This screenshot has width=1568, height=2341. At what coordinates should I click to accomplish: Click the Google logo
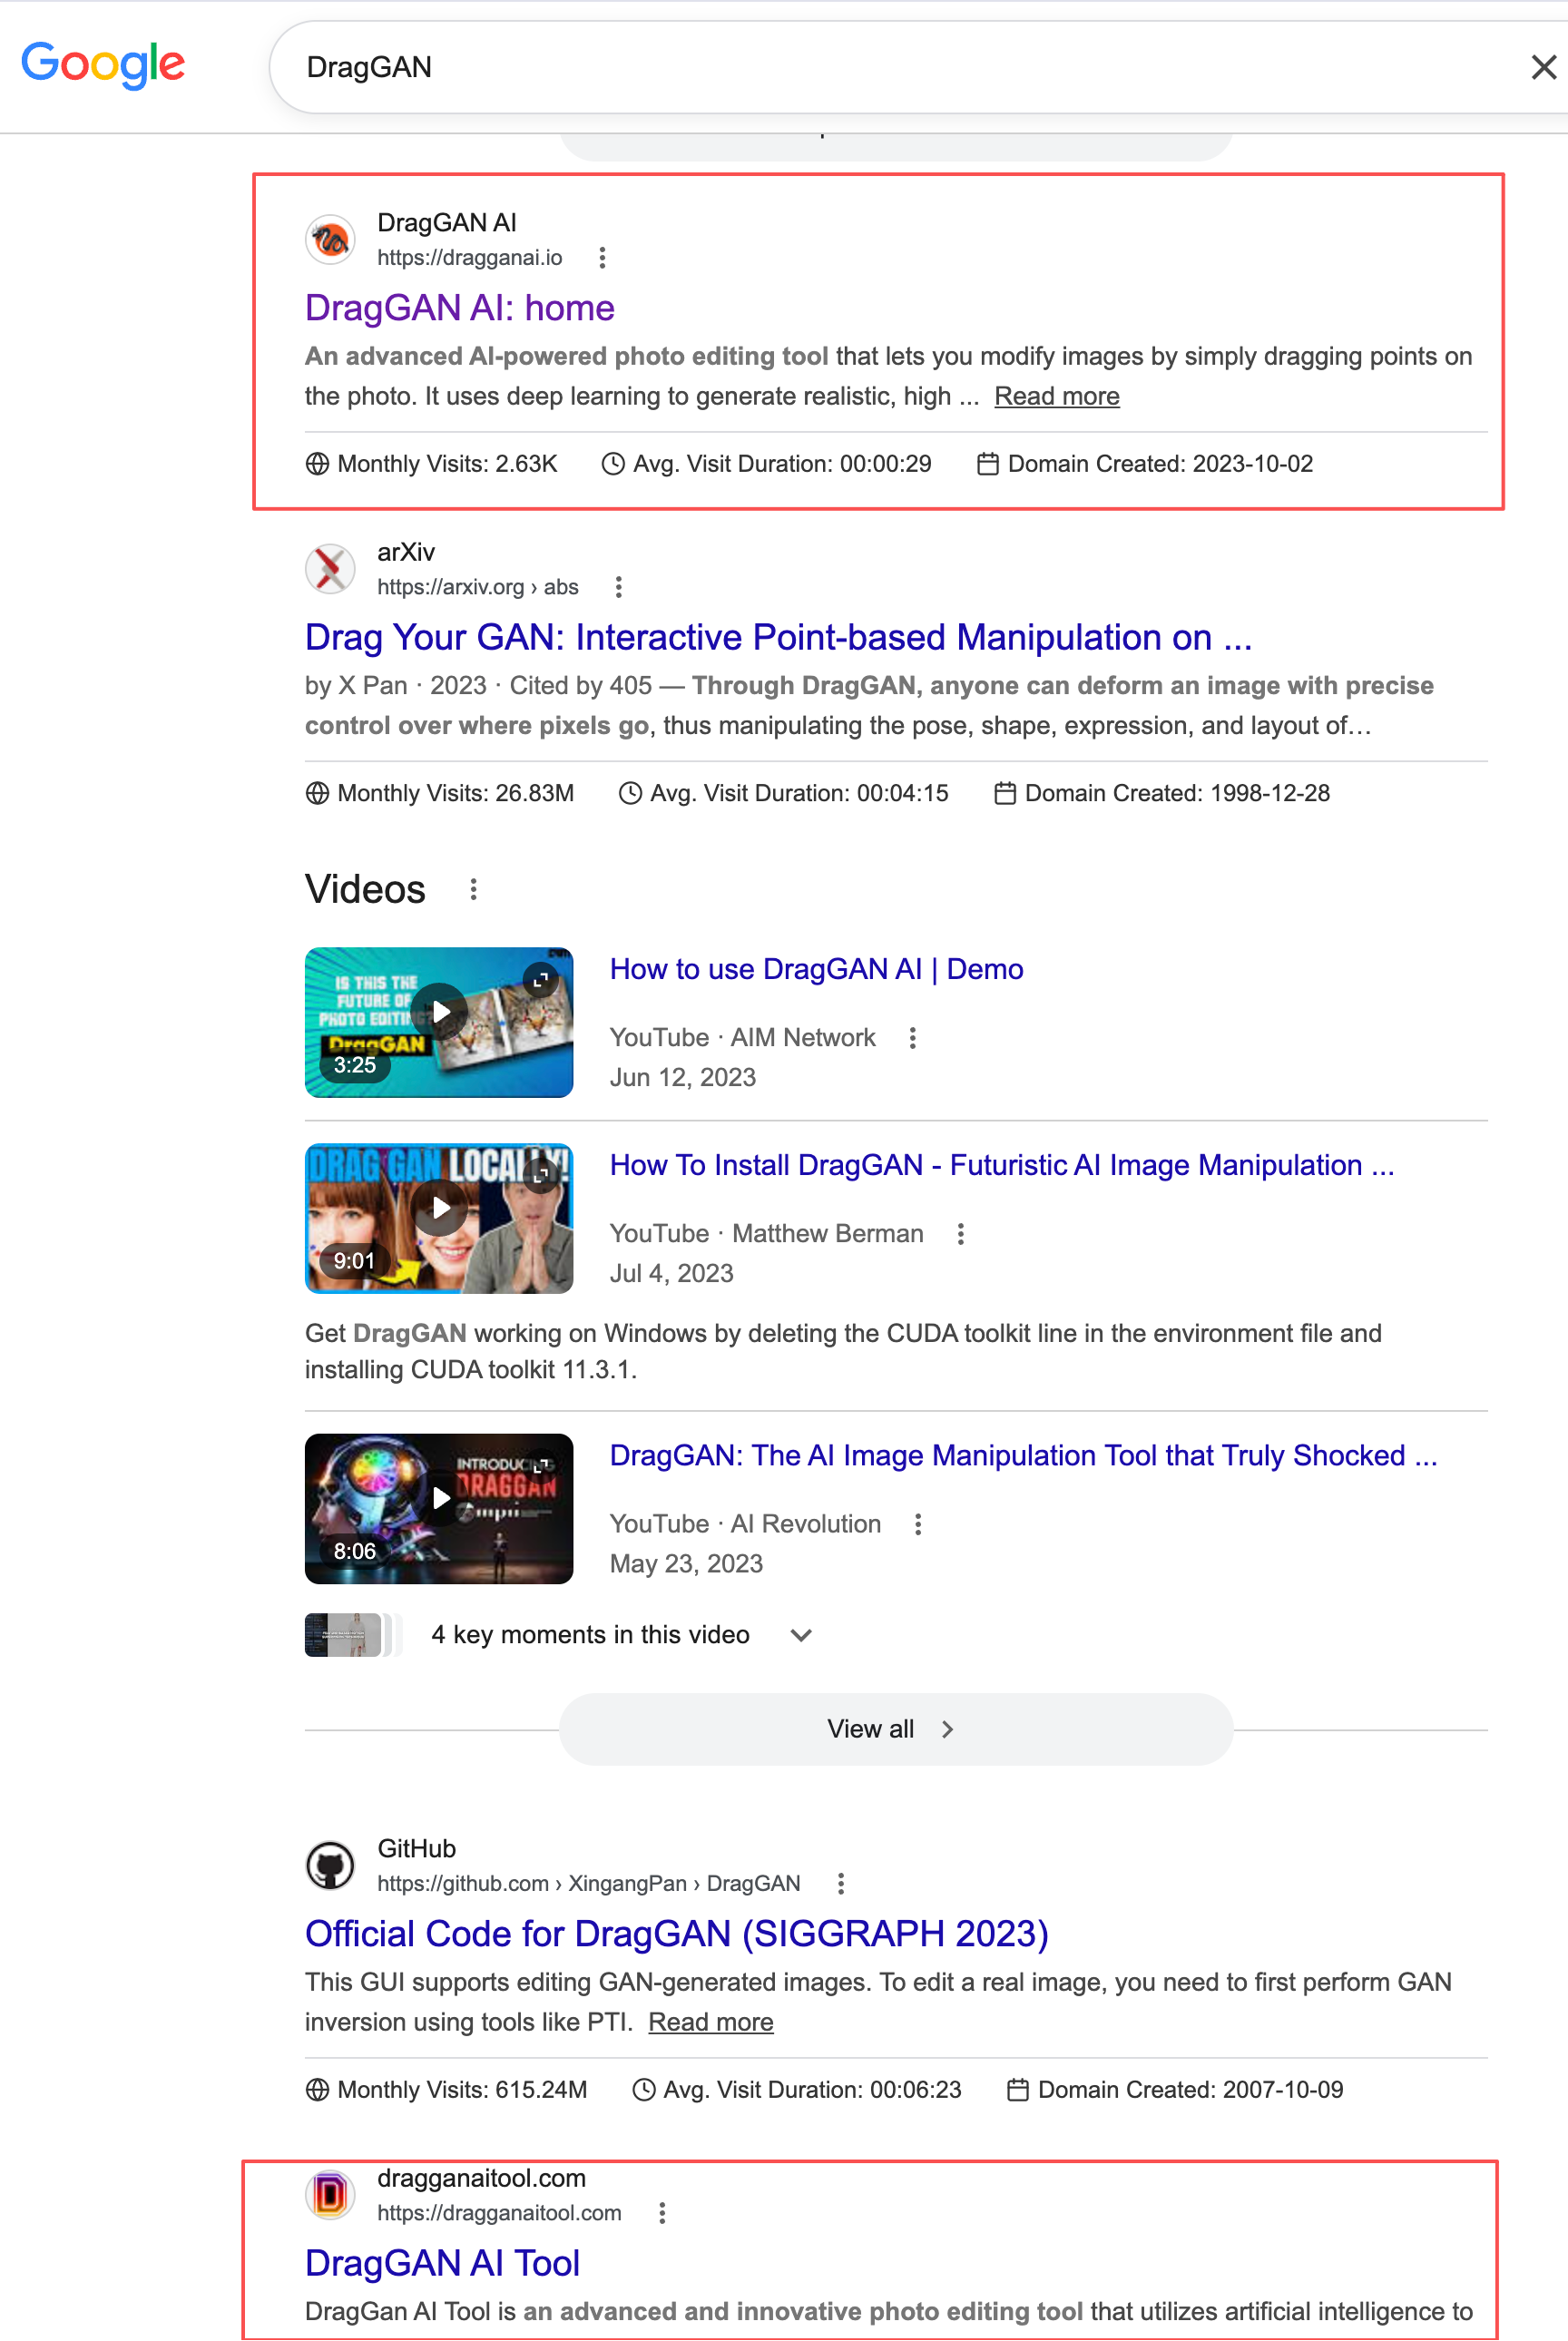coord(103,65)
